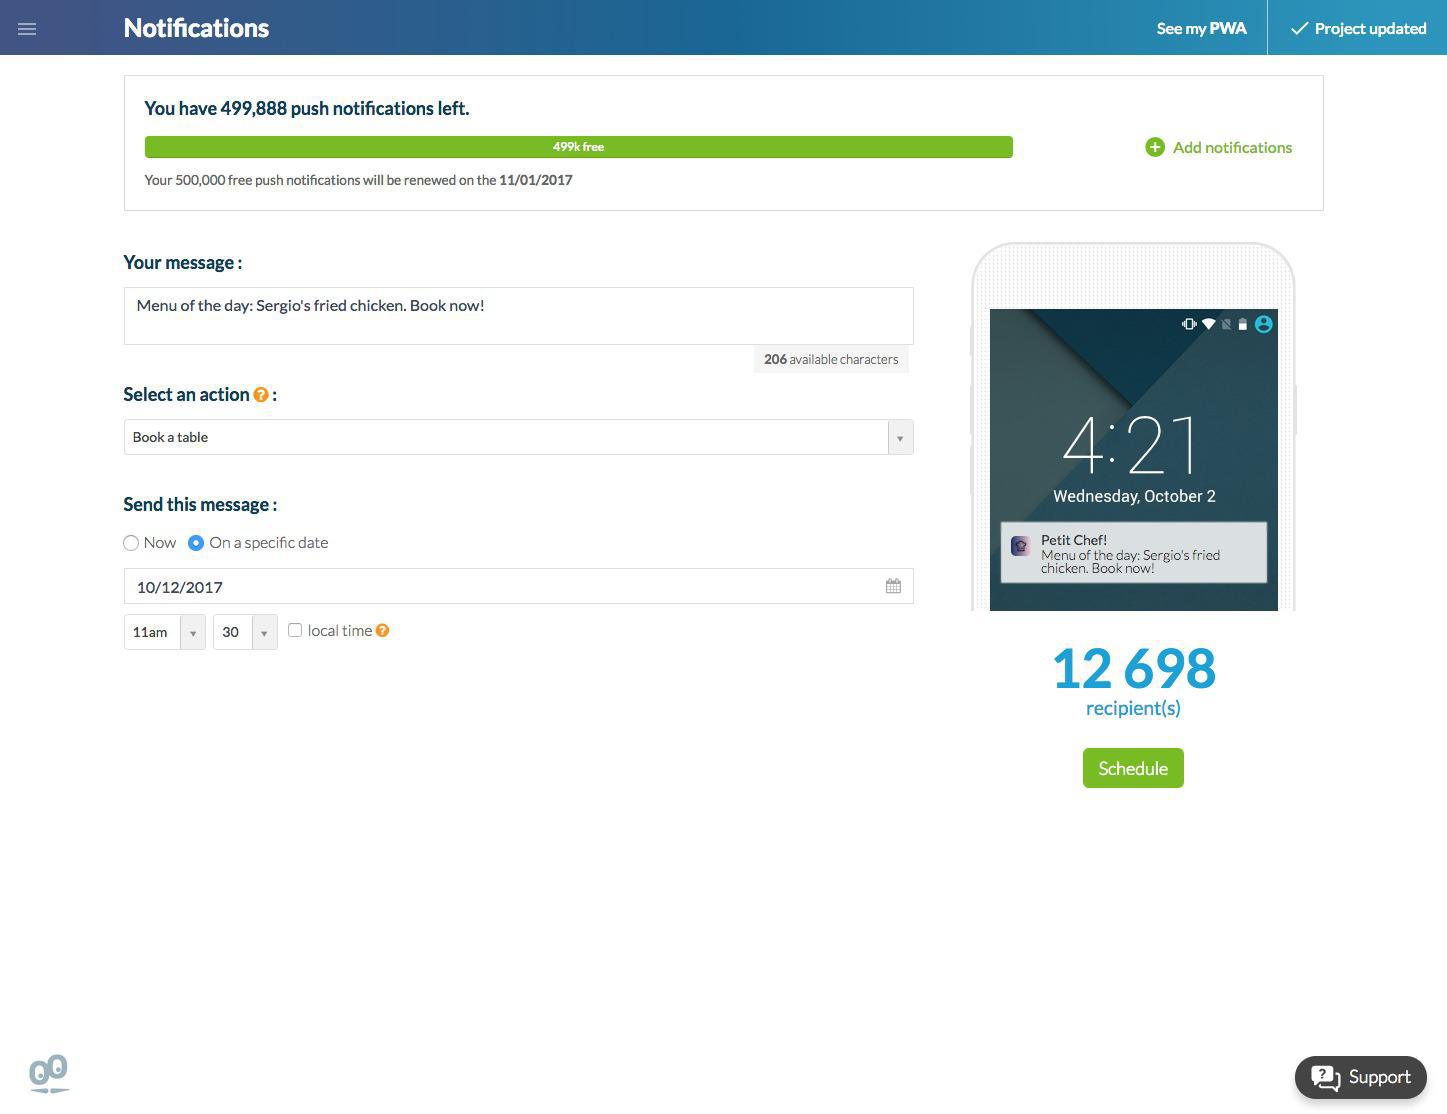
Task: Open the Support chat button
Action: (x=1360, y=1077)
